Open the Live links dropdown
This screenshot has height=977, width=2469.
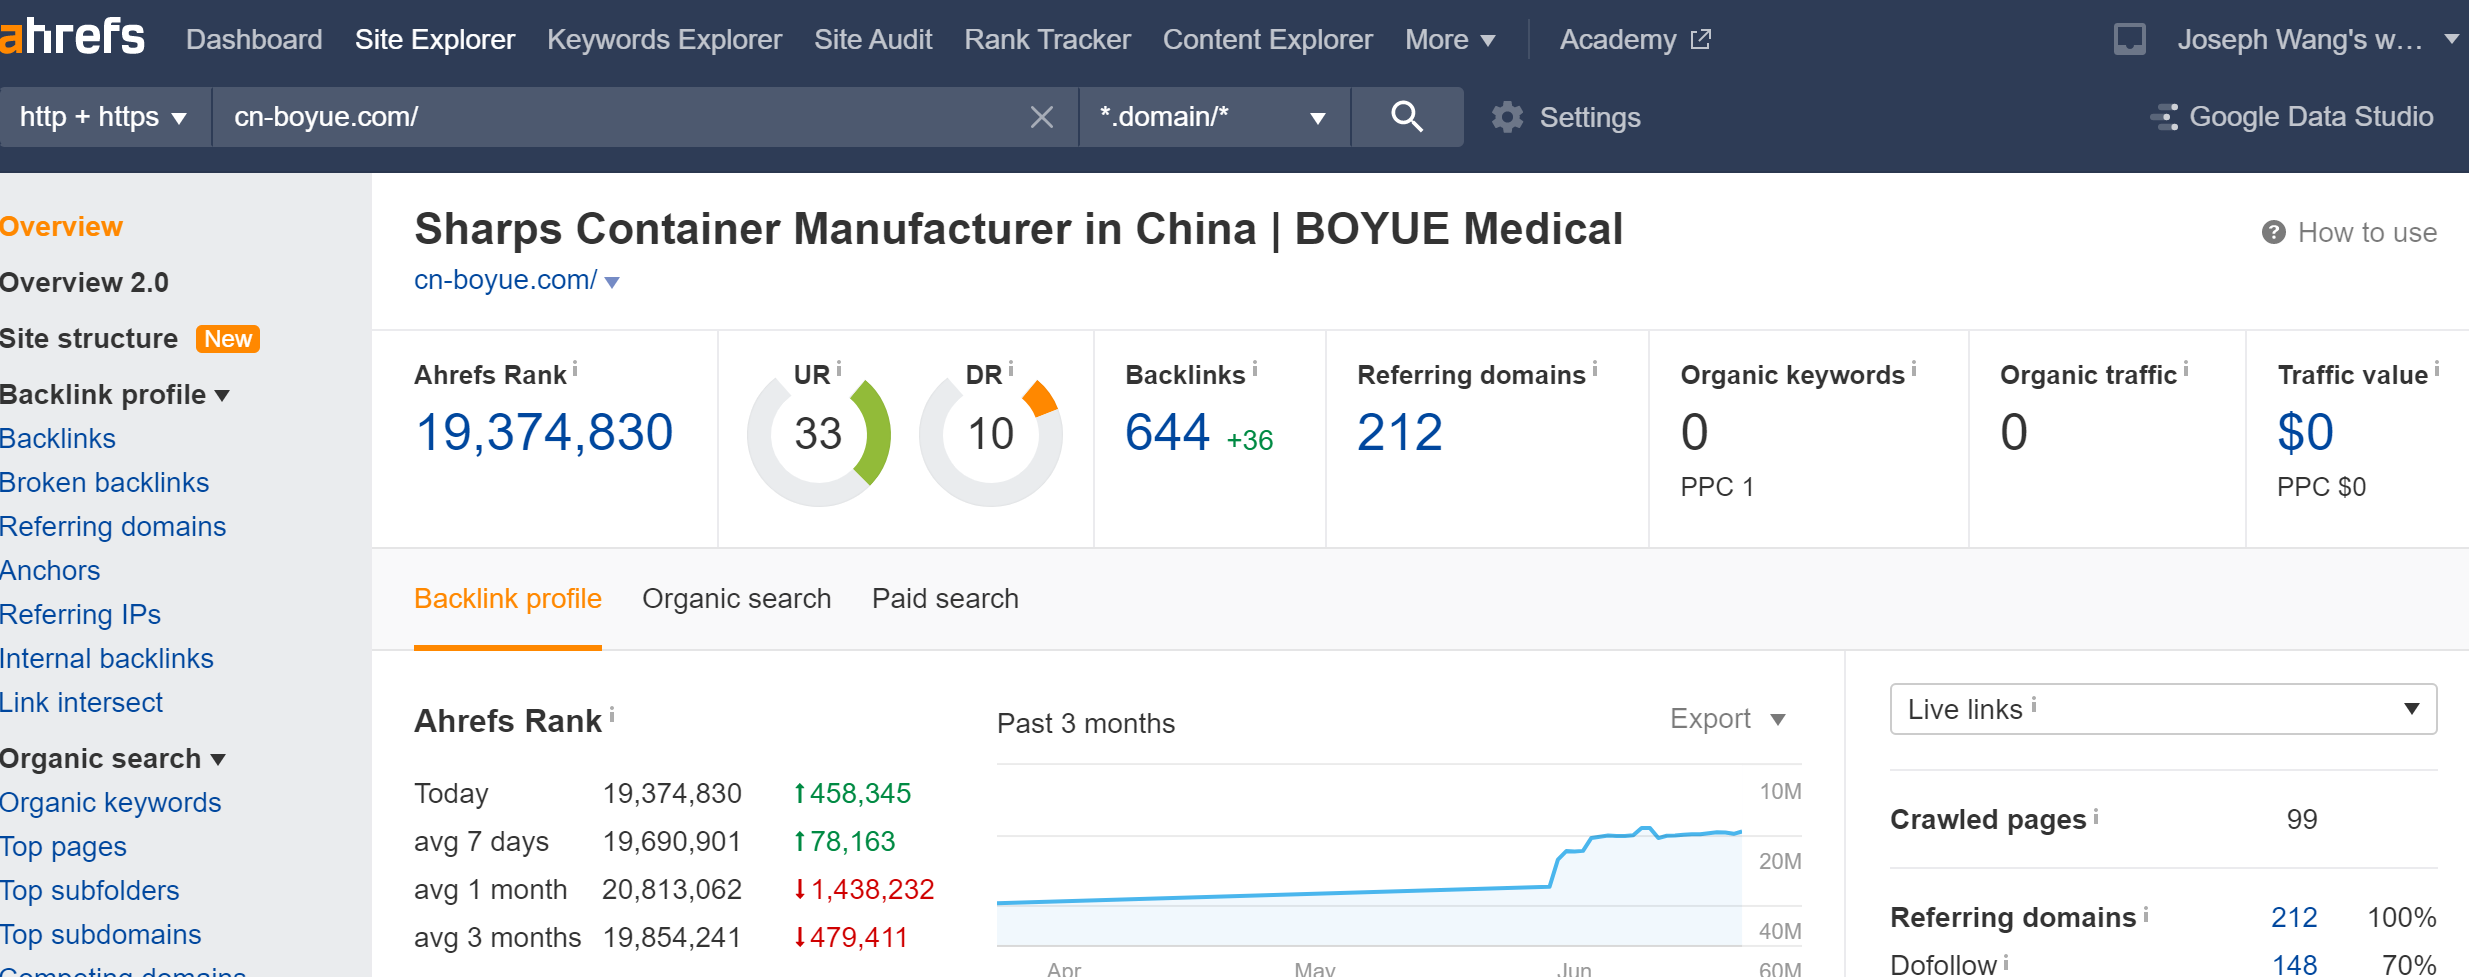(x=2163, y=709)
